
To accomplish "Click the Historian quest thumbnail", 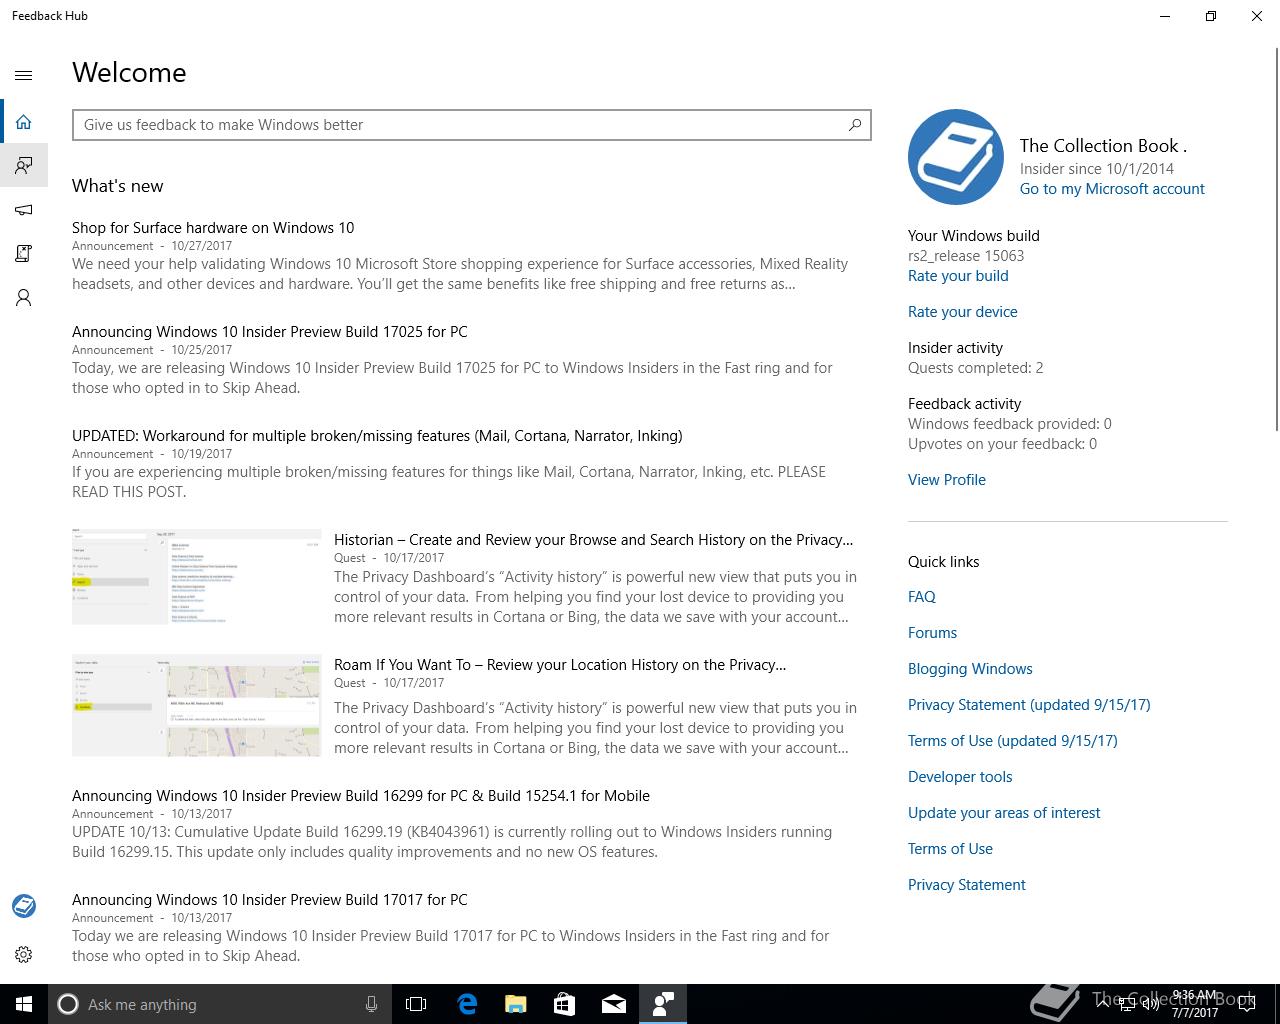I will (197, 577).
